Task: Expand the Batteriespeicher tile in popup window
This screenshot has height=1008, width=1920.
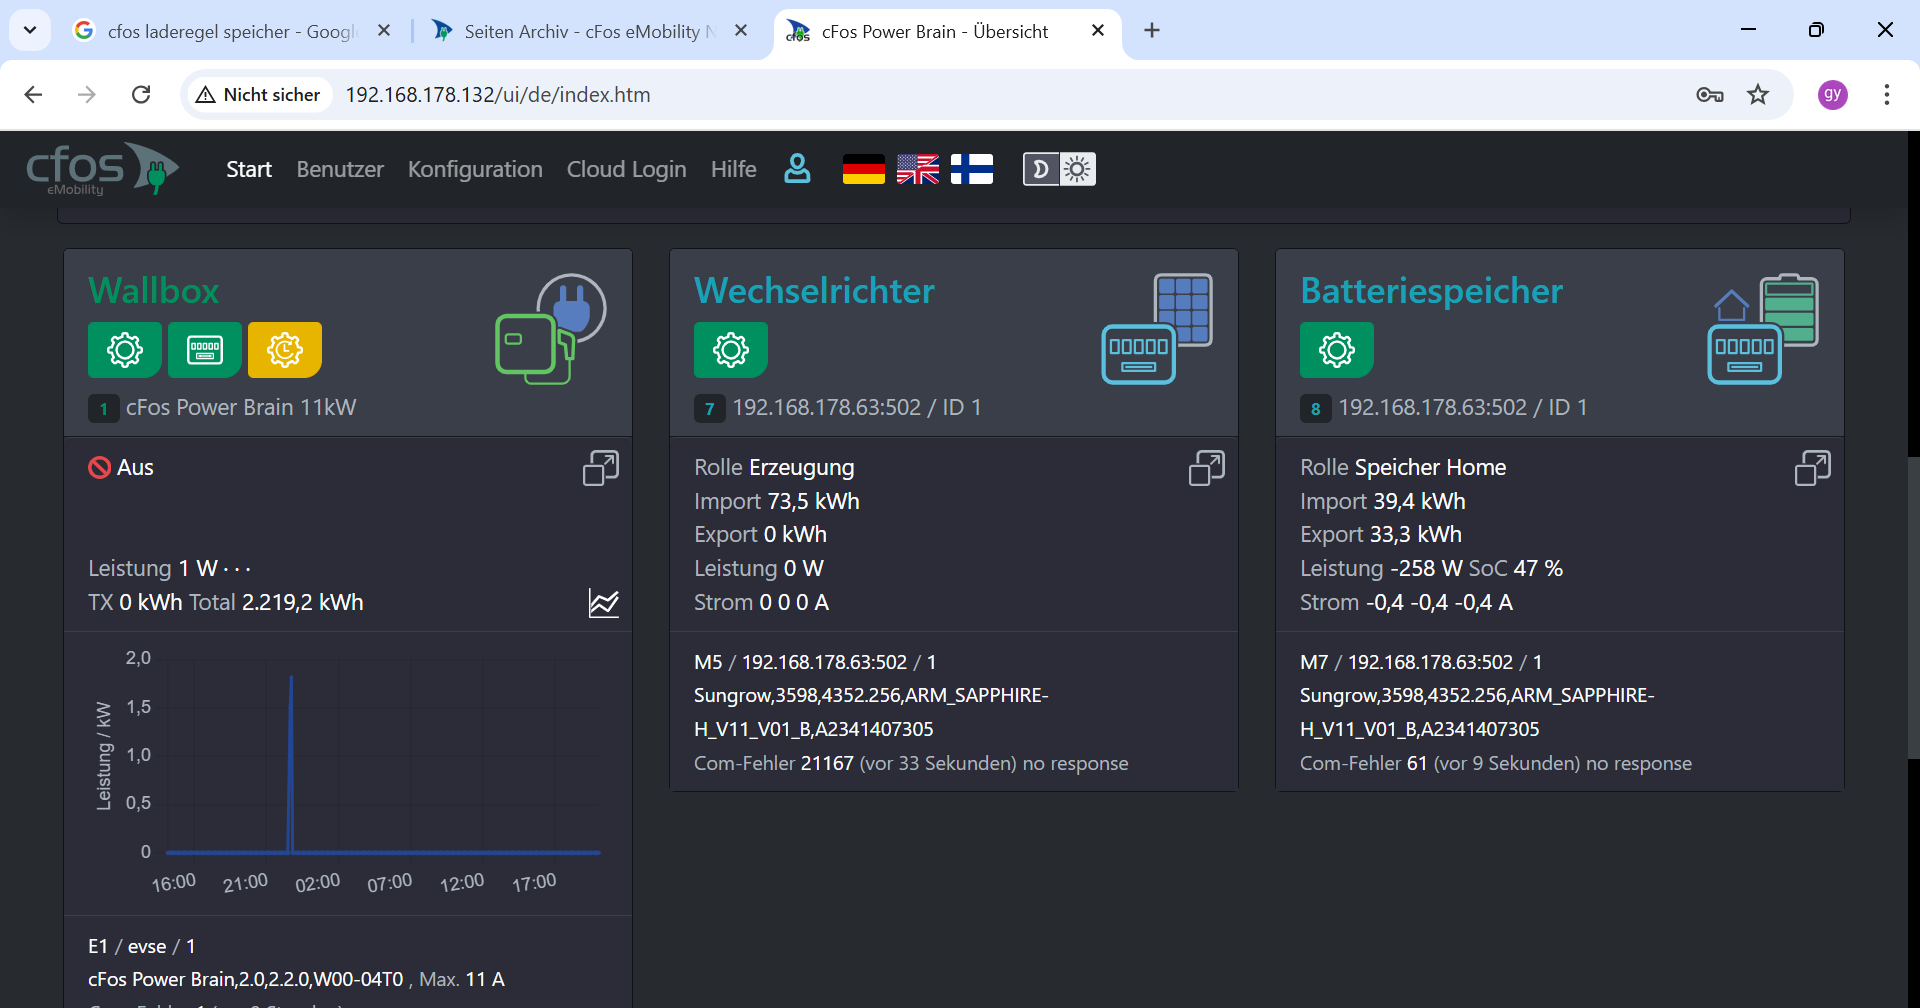Action: pyautogui.click(x=1813, y=468)
